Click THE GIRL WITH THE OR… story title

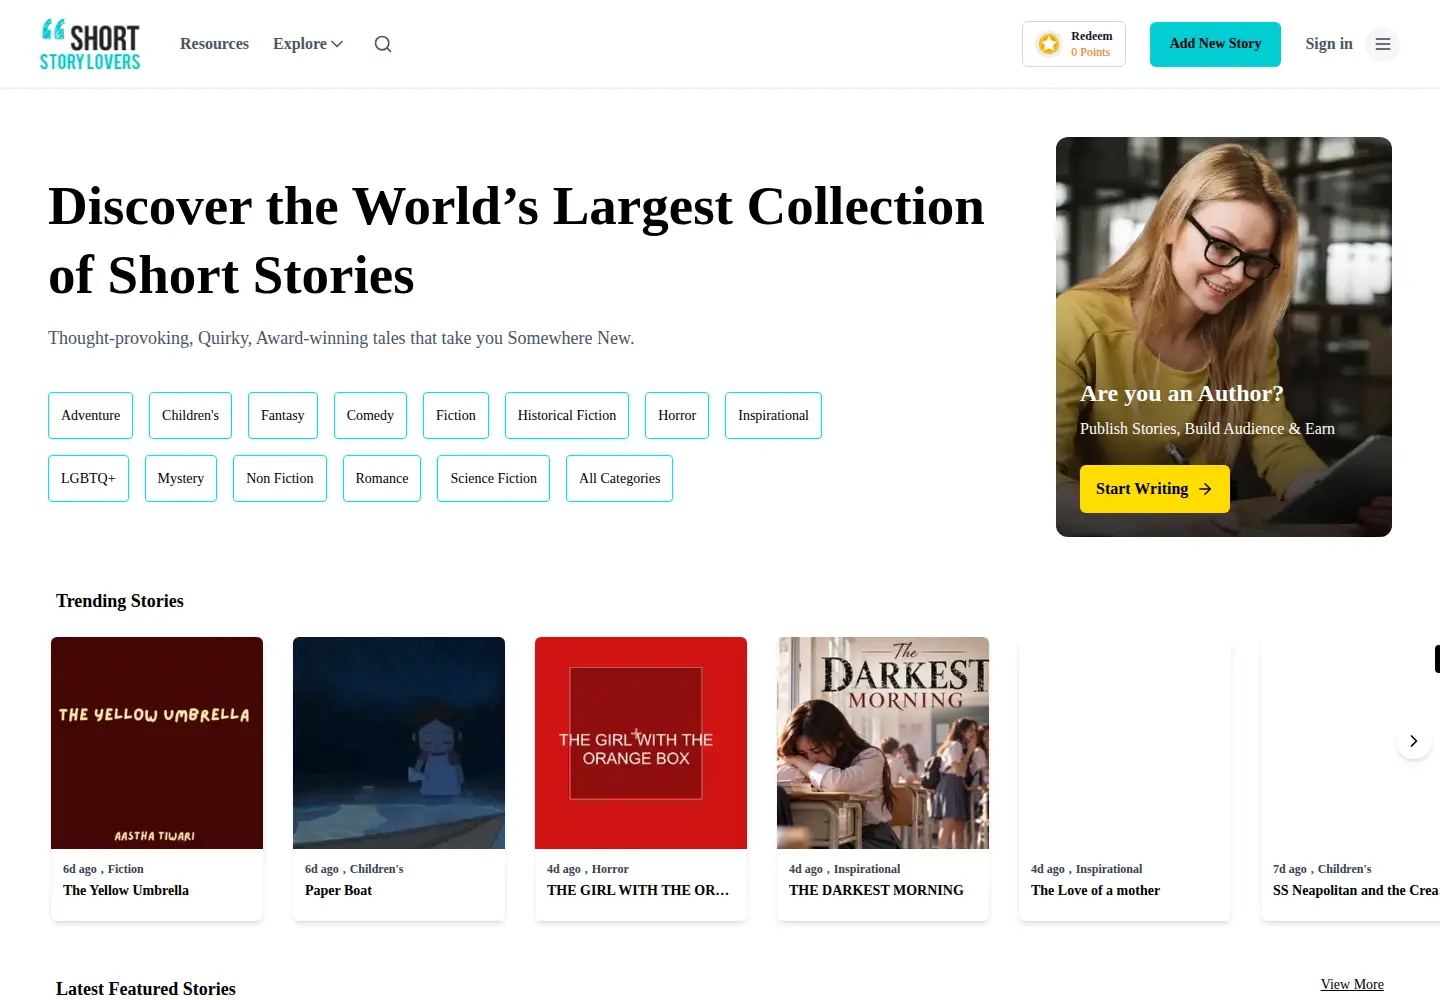coord(638,890)
